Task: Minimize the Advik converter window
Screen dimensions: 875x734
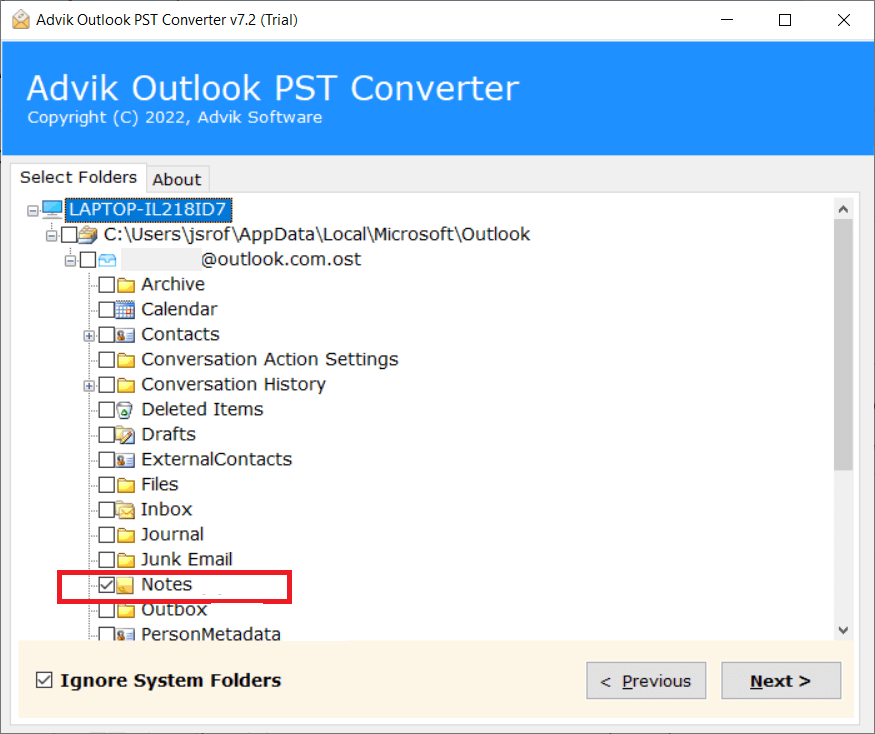Action: 727,20
